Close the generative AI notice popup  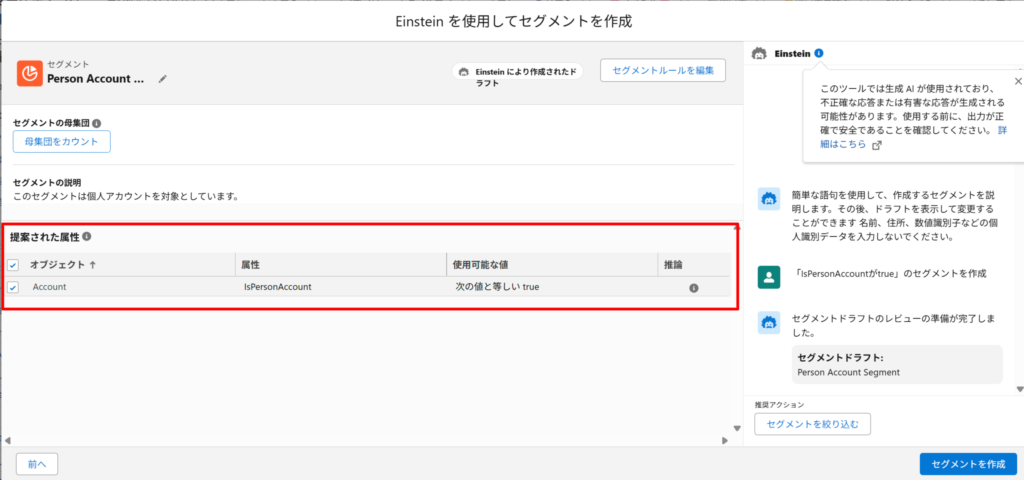1017,81
